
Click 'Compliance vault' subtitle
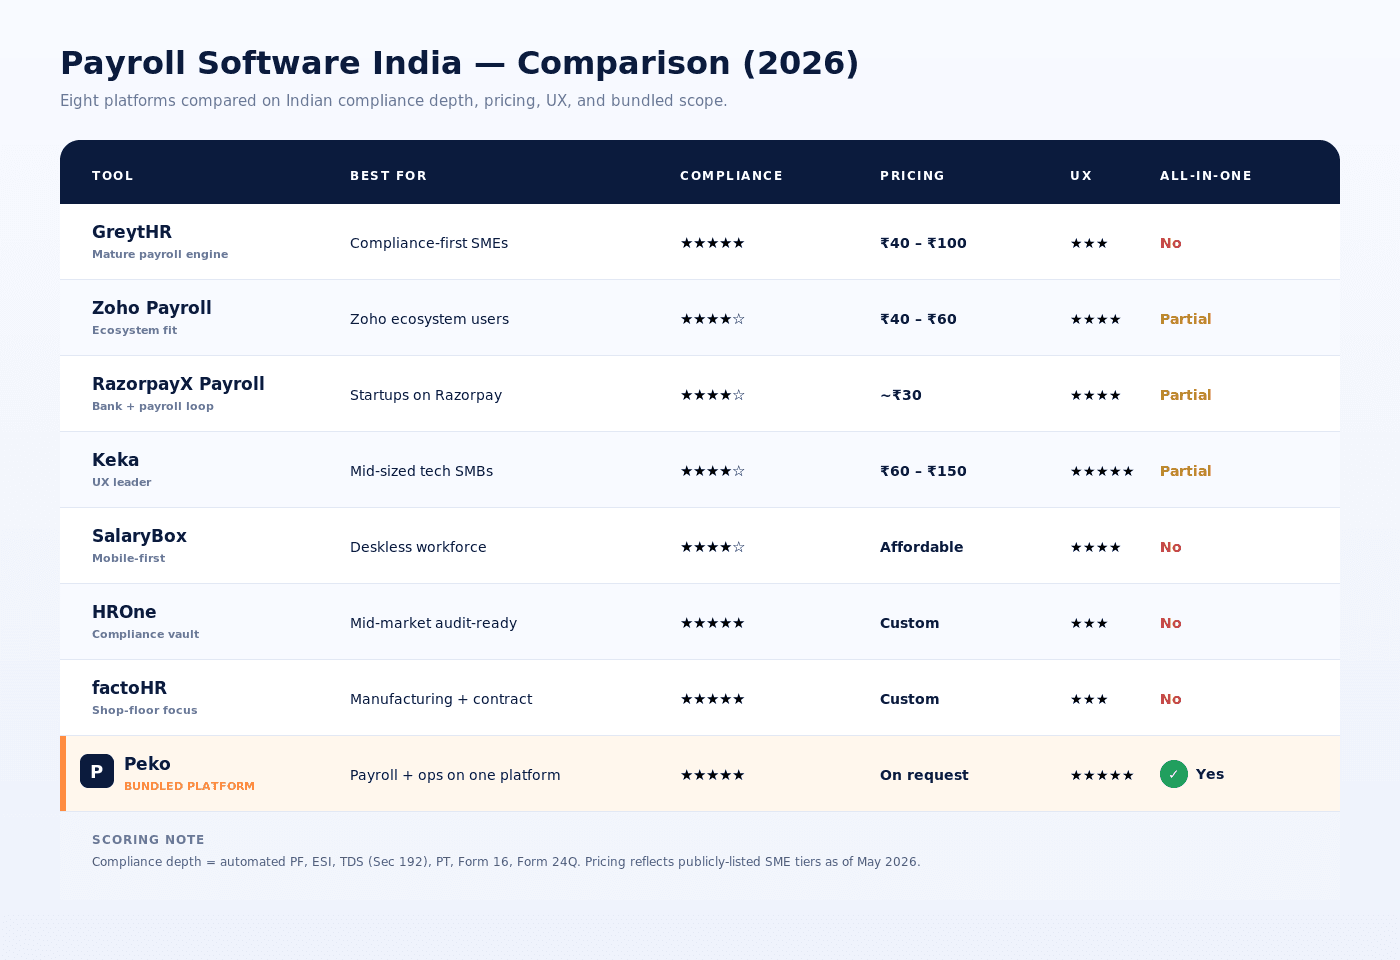click(146, 634)
